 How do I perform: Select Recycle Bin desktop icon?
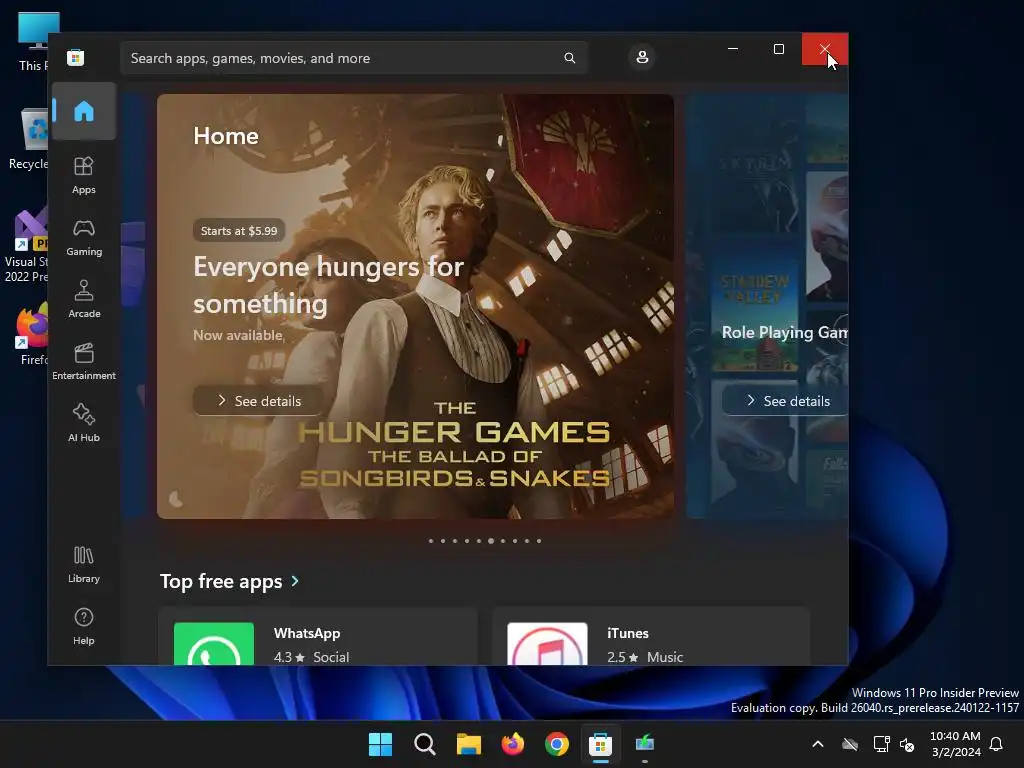tap(27, 139)
